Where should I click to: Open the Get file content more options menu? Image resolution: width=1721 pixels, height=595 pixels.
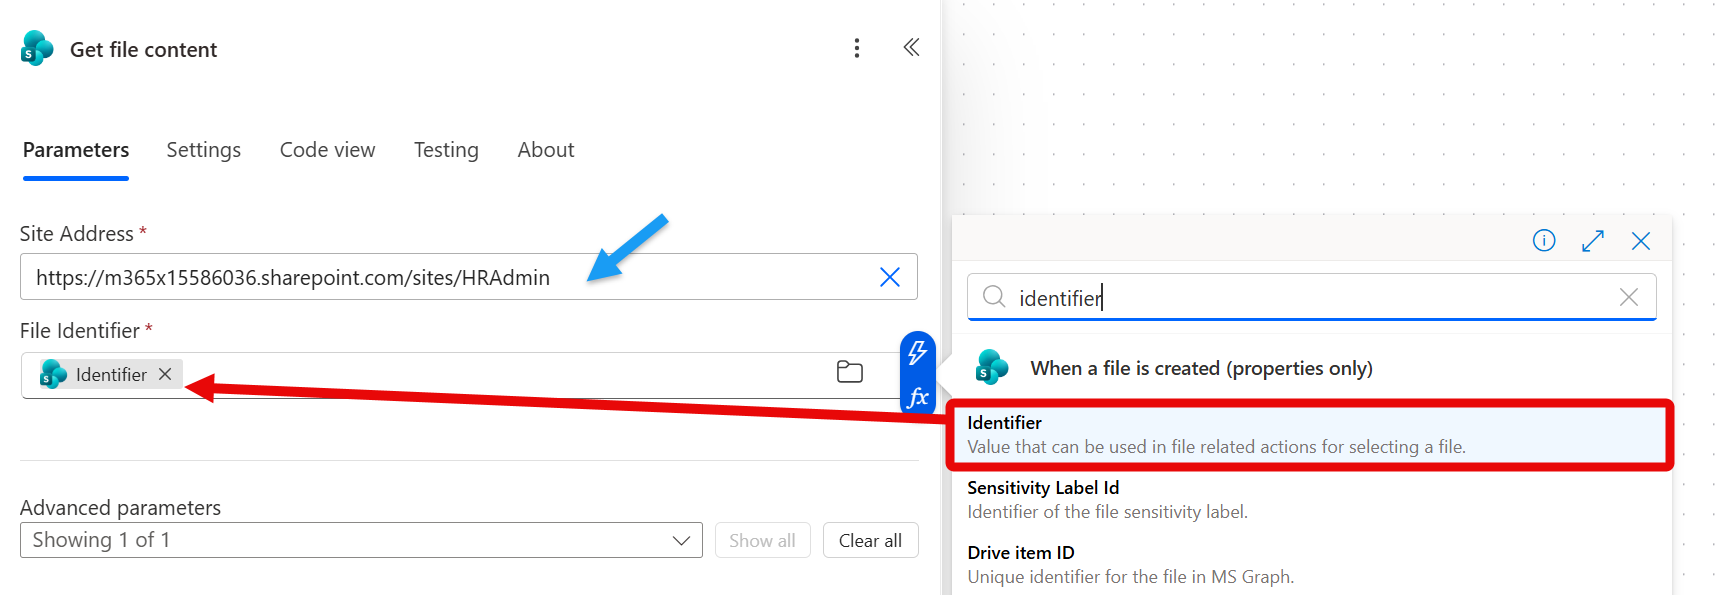pyautogui.click(x=856, y=48)
